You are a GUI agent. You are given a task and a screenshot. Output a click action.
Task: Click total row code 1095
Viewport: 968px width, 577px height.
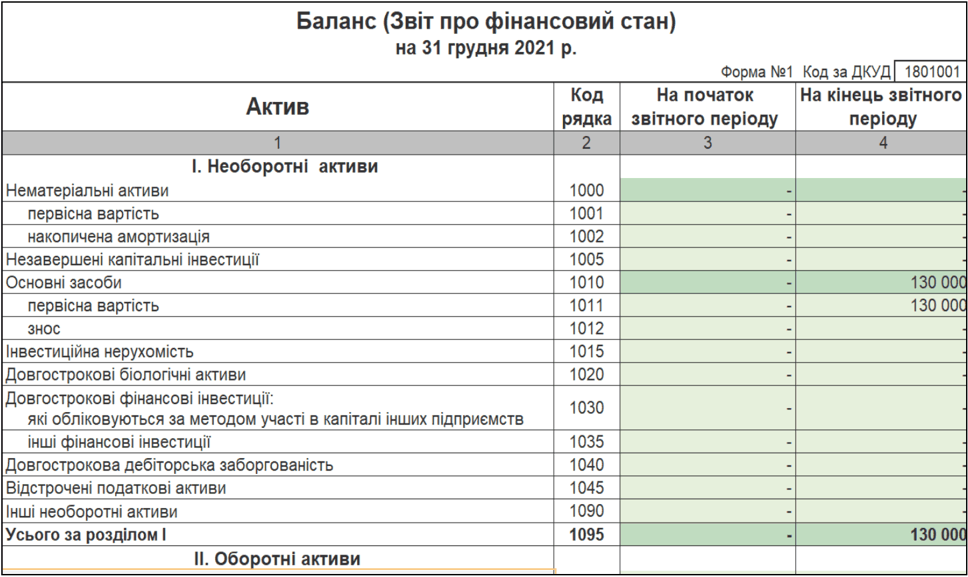[x=586, y=534]
